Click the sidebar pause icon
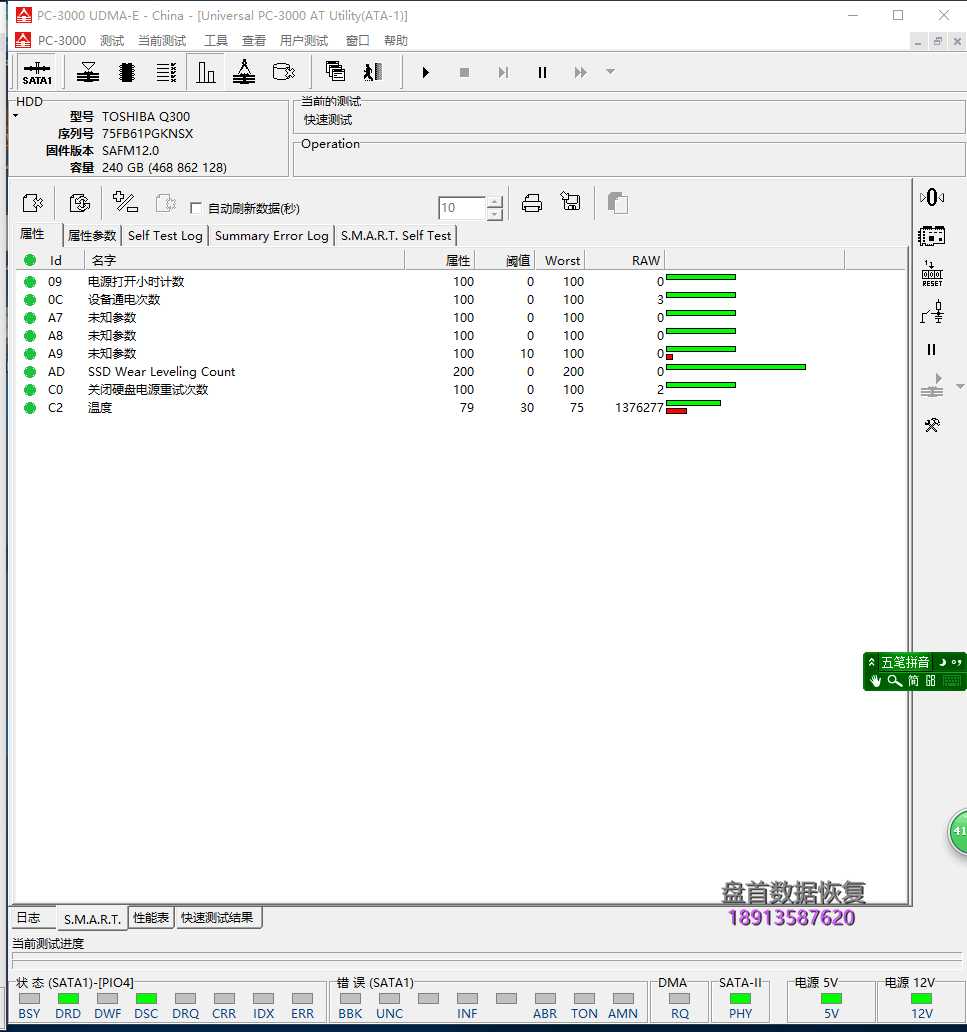Viewport: 967px width, 1032px height. pyautogui.click(x=931, y=349)
